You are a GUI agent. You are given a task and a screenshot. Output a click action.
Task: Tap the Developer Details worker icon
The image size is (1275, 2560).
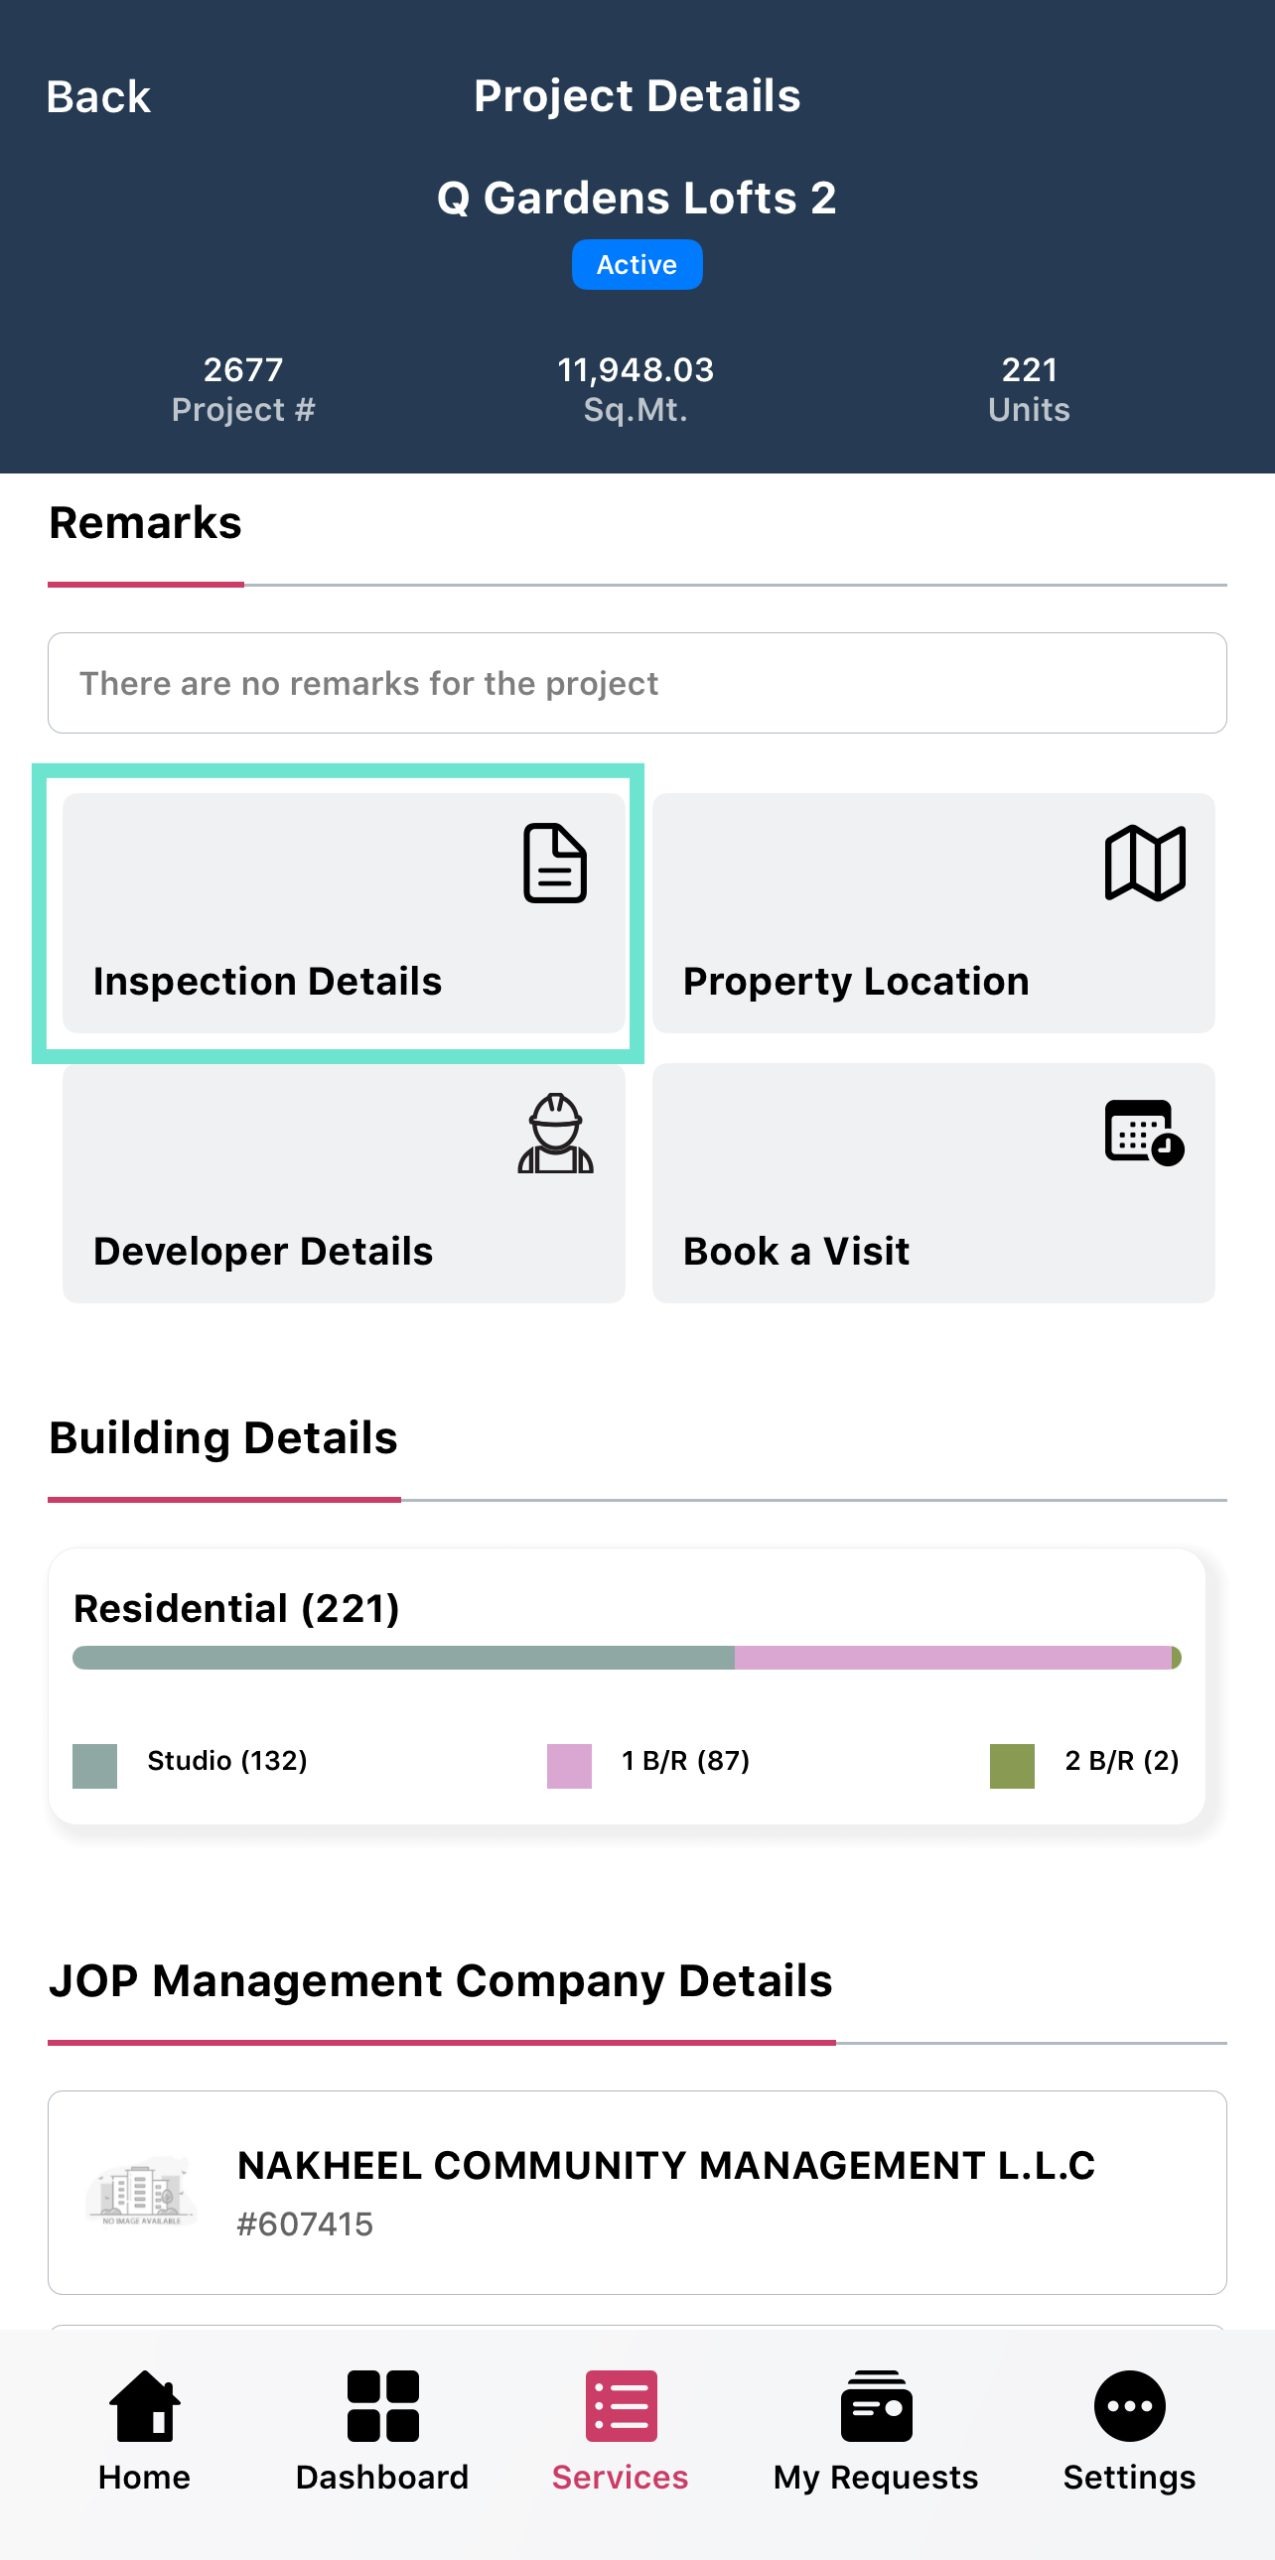(555, 1134)
